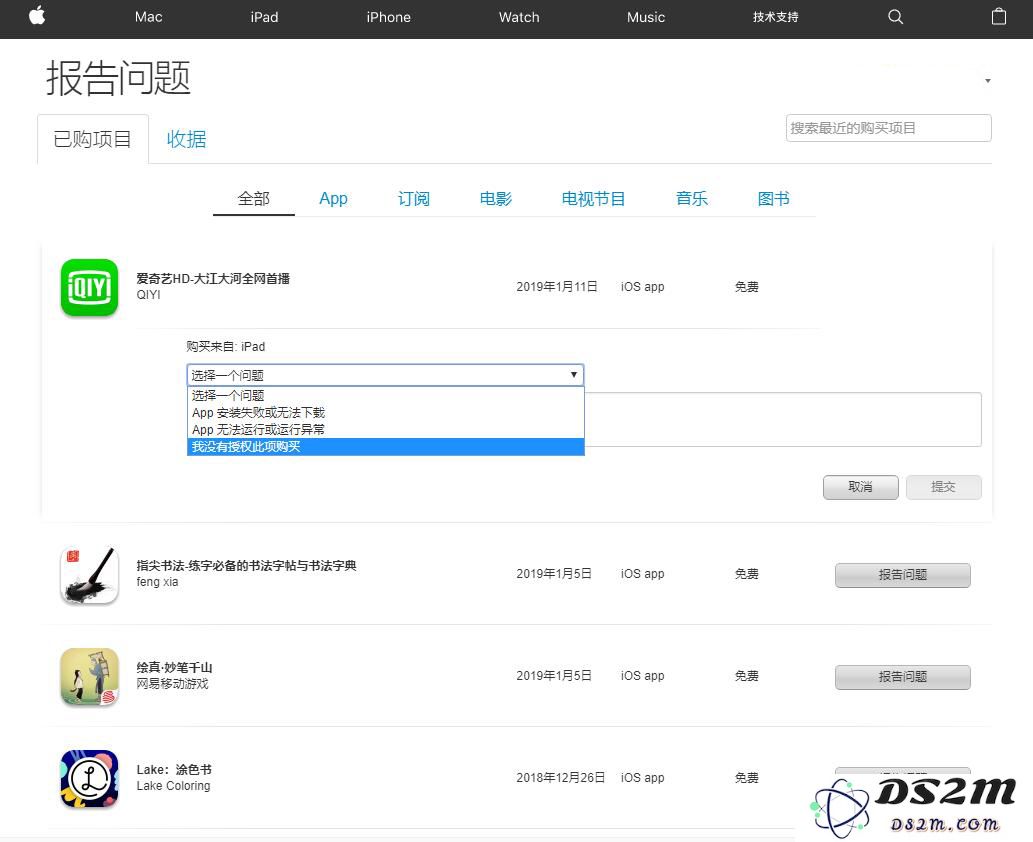Open Watch in top navigation
This screenshot has width=1033, height=842.
[519, 17]
